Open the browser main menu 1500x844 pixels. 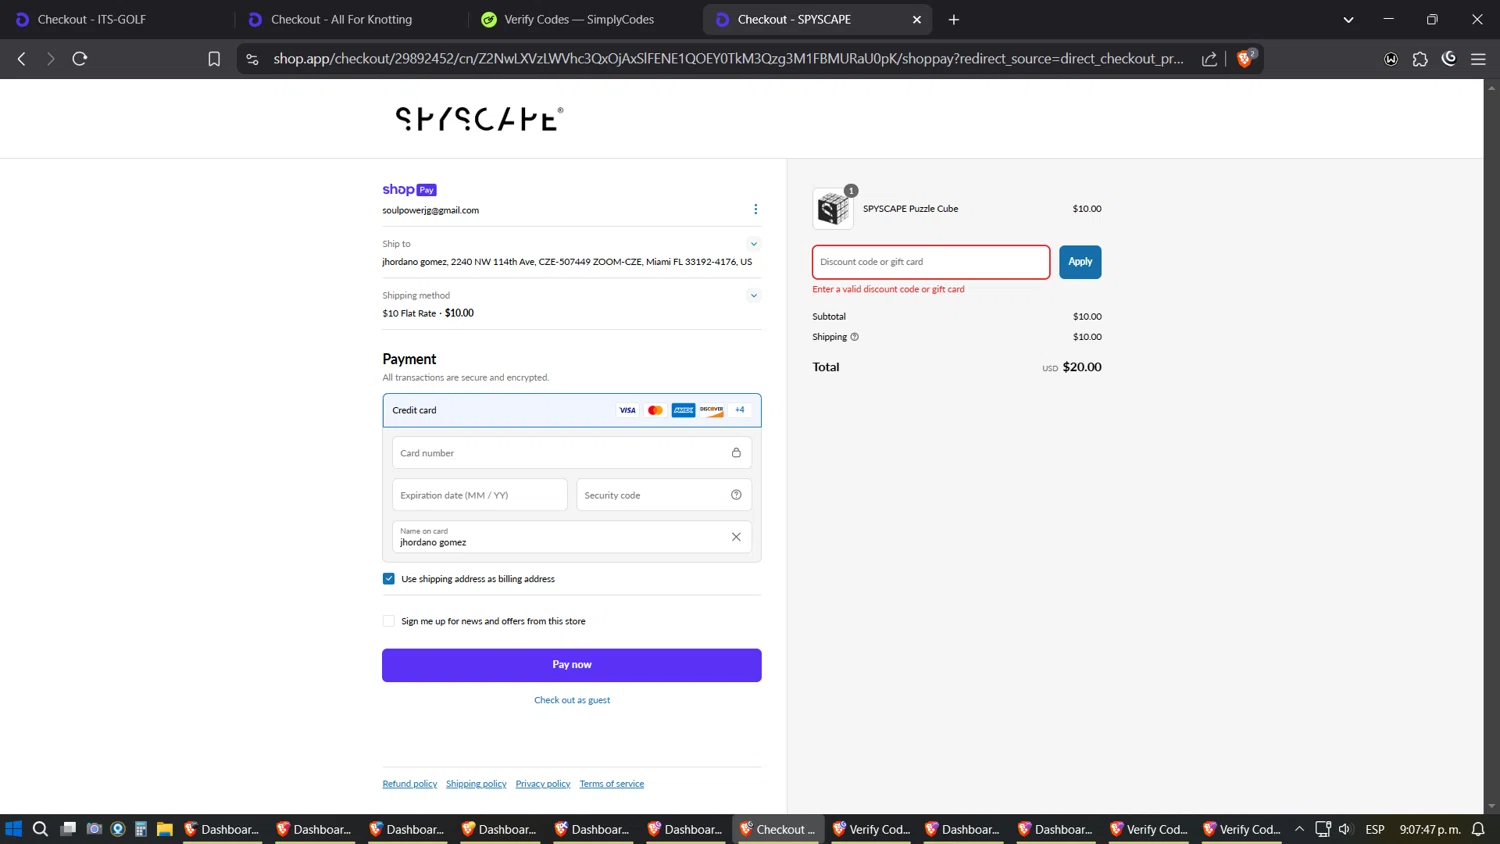point(1478,59)
